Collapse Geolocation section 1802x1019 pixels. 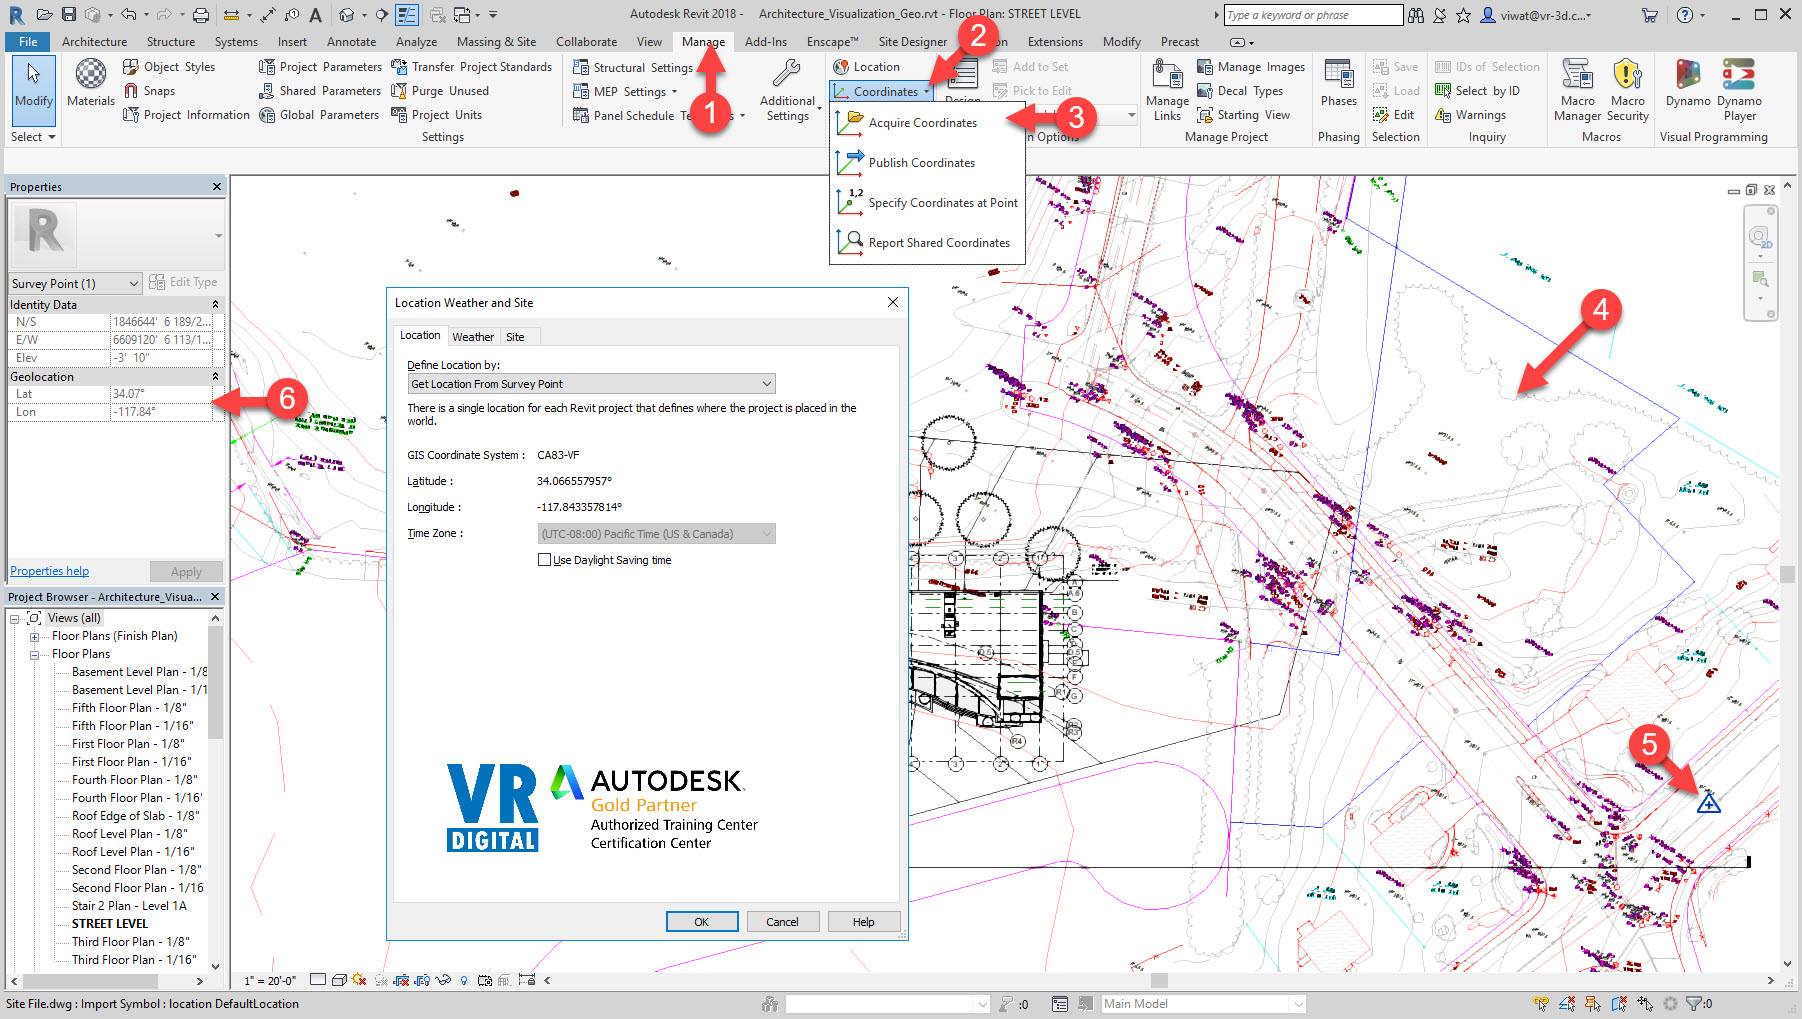point(215,377)
